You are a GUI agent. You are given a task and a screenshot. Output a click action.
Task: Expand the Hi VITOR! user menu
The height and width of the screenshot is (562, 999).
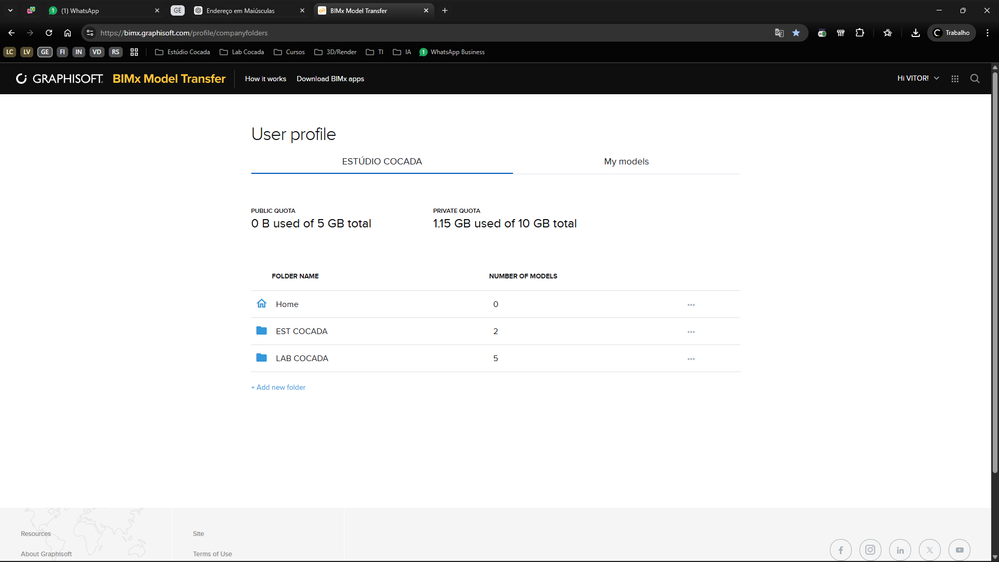point(918,78)
